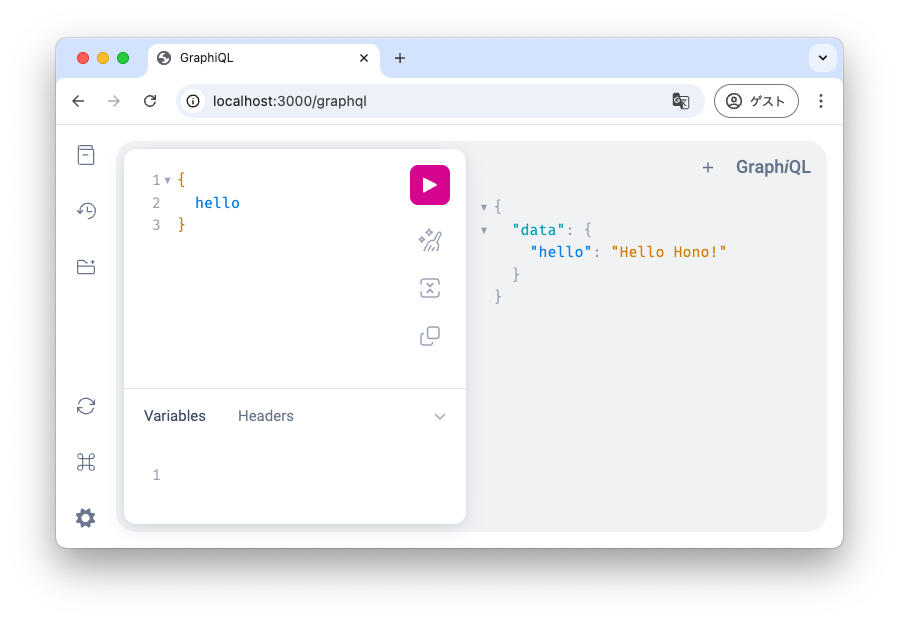
Task: Open the Chrome three-dot menu
Action: click(x=821, y=101)
